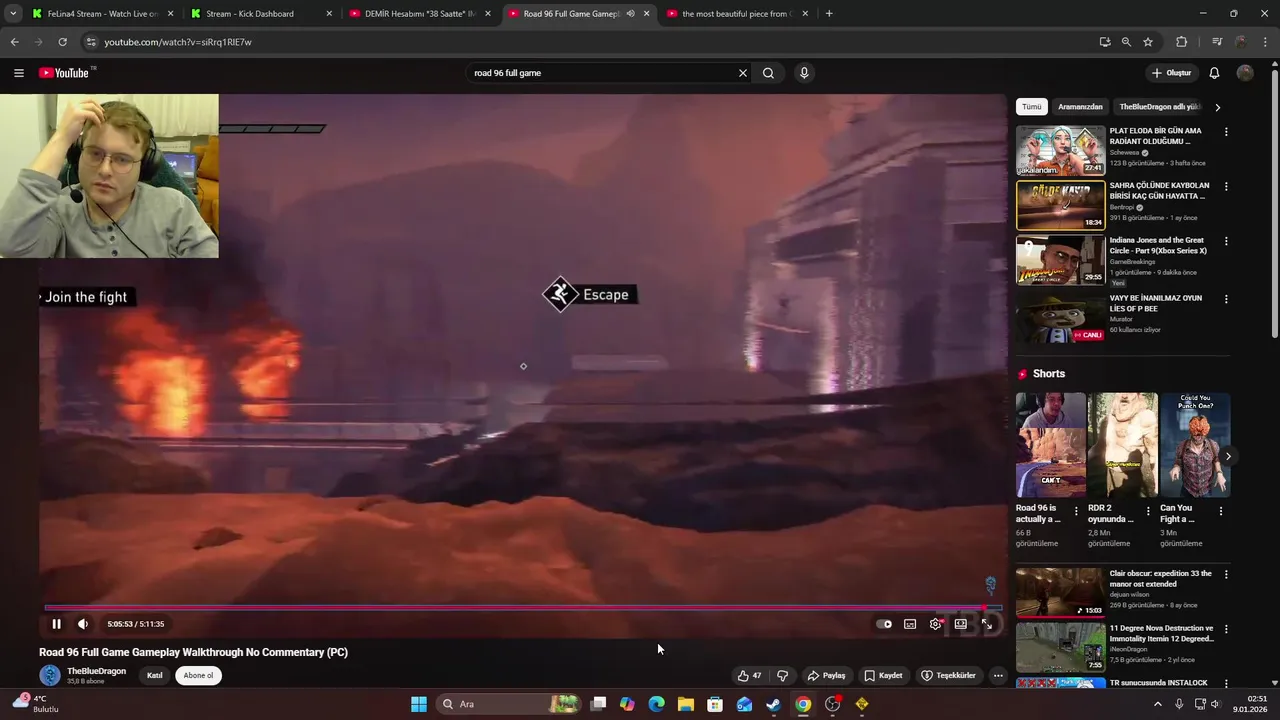Open player settings gear
1280x720 pixels.
pyautogui.click(x=935, y=624)
